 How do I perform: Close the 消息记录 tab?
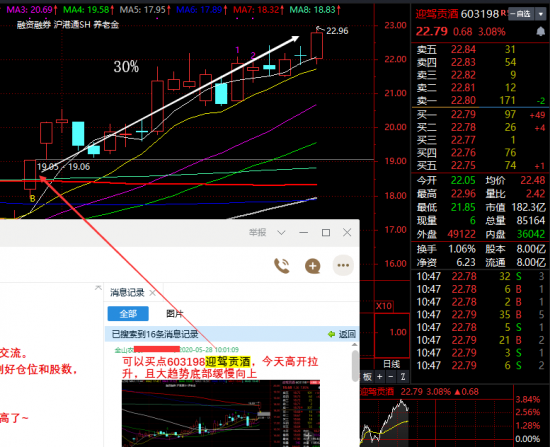pyautogui.click(x=153, y=293)
